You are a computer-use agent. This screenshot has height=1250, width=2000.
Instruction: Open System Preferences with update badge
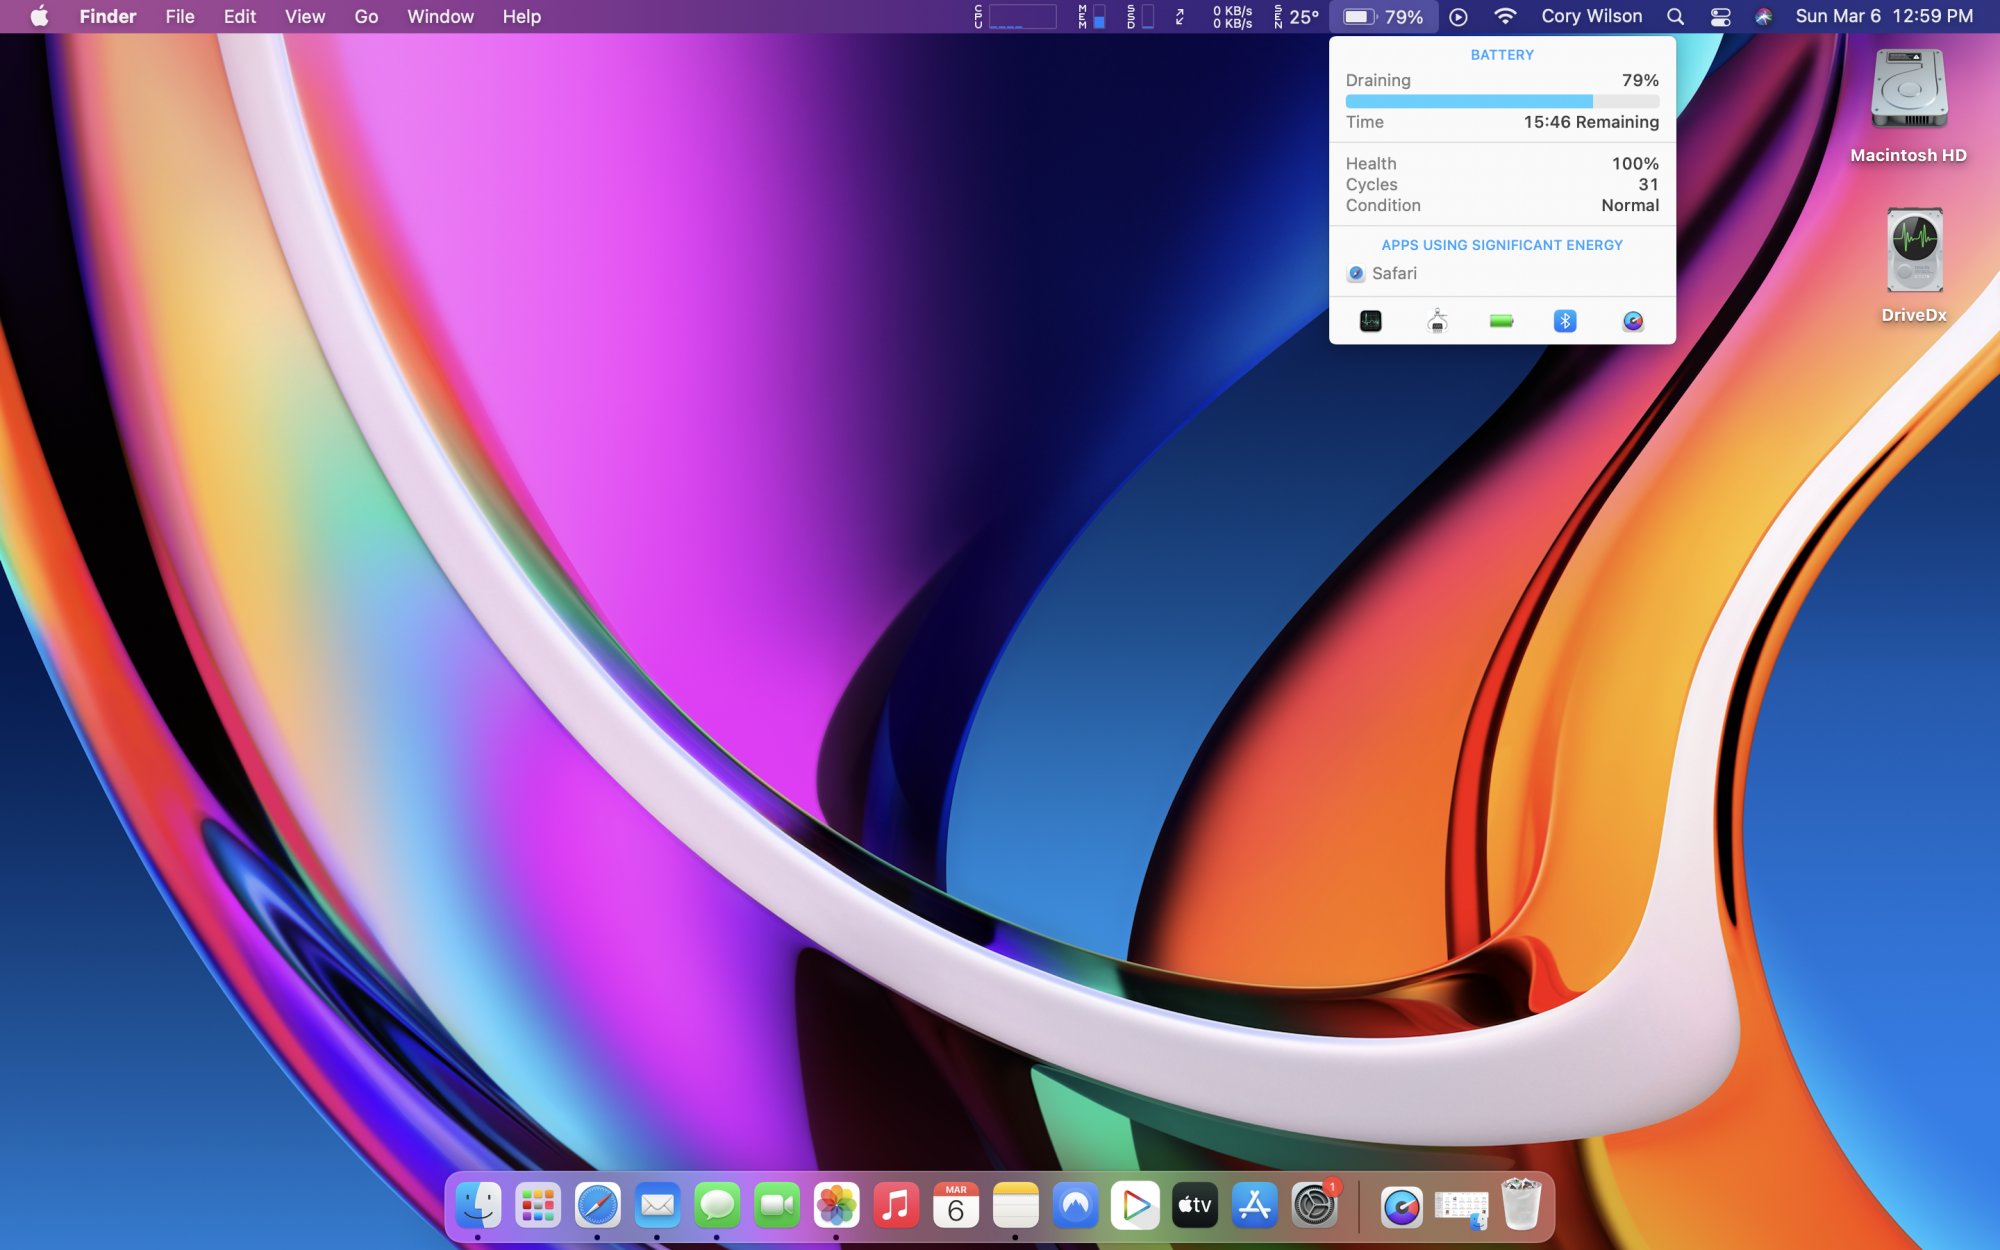click(1314, 1206)
